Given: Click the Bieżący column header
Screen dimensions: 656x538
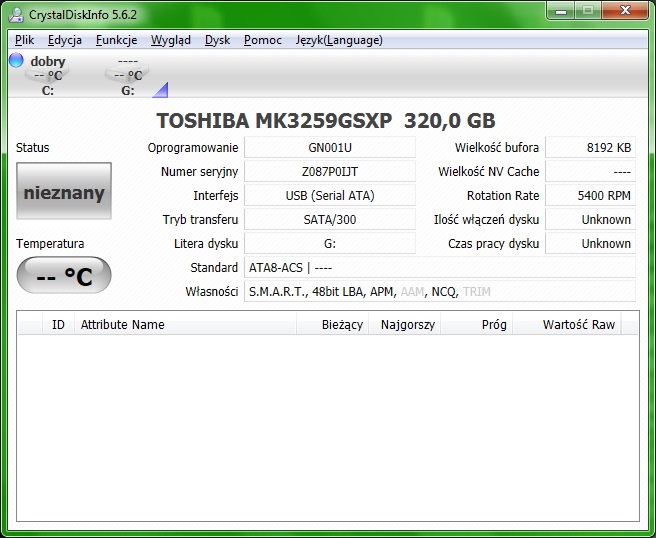Looking at the screenshot, I should (333, 325).
